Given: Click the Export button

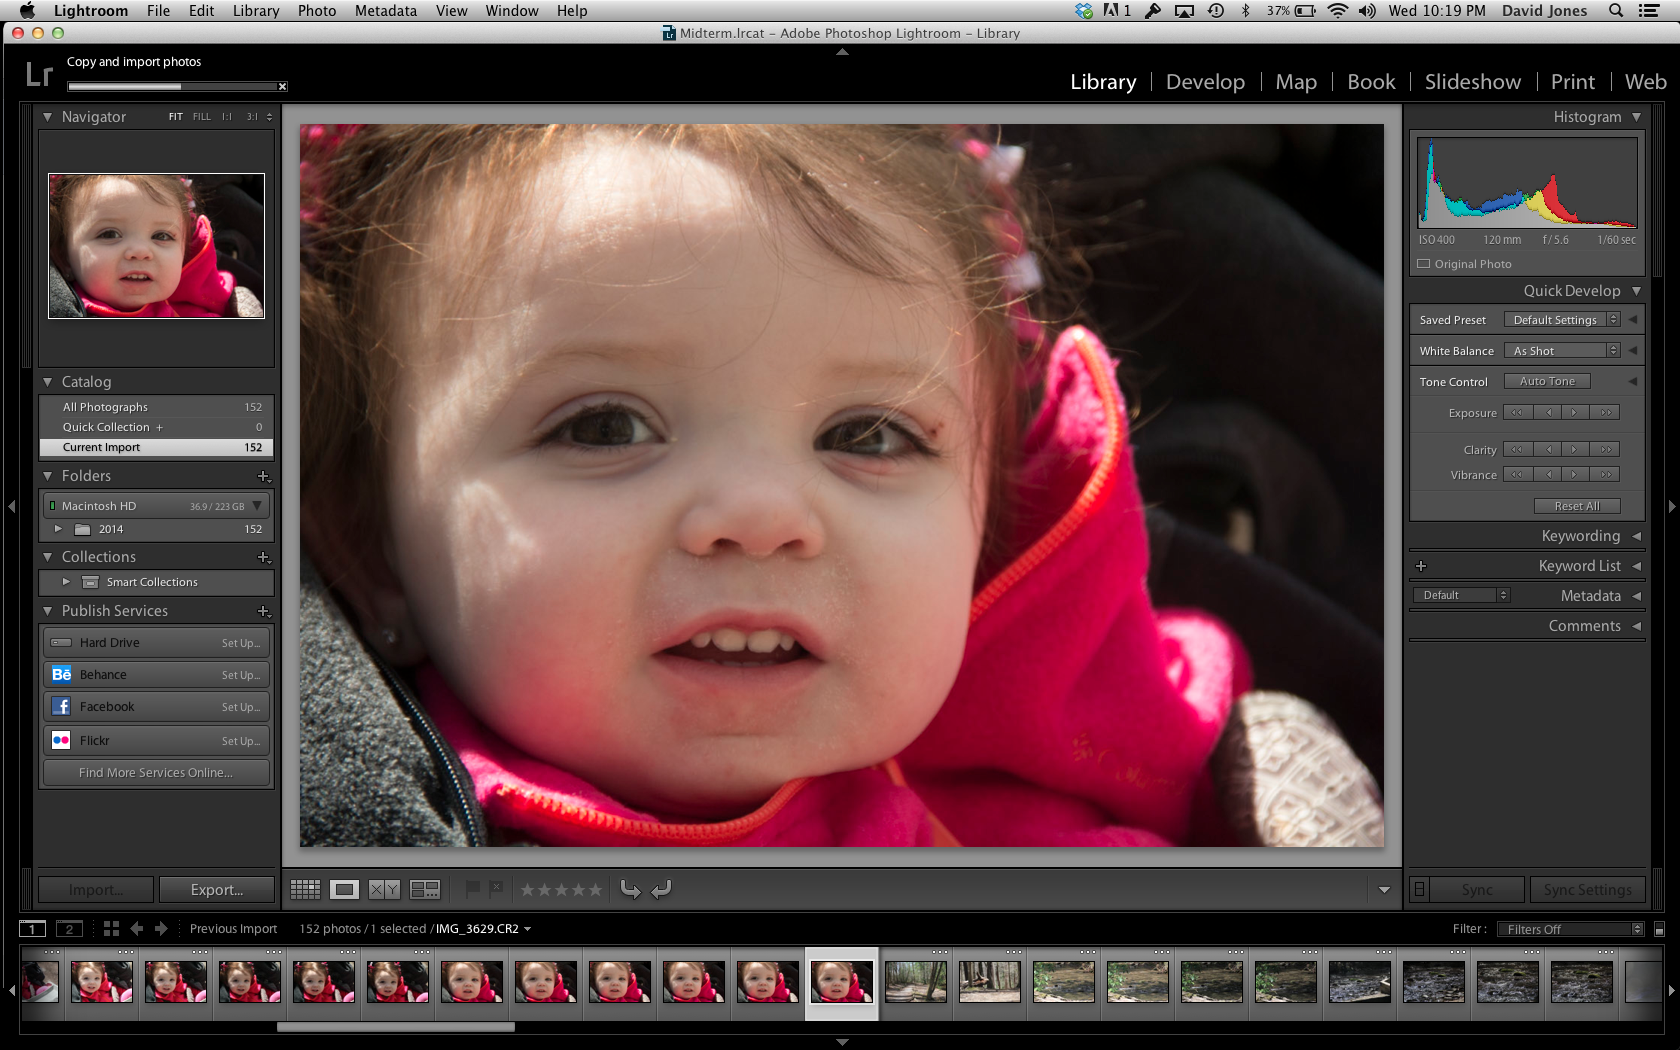Looking at the screenshot, I should 216,889.
